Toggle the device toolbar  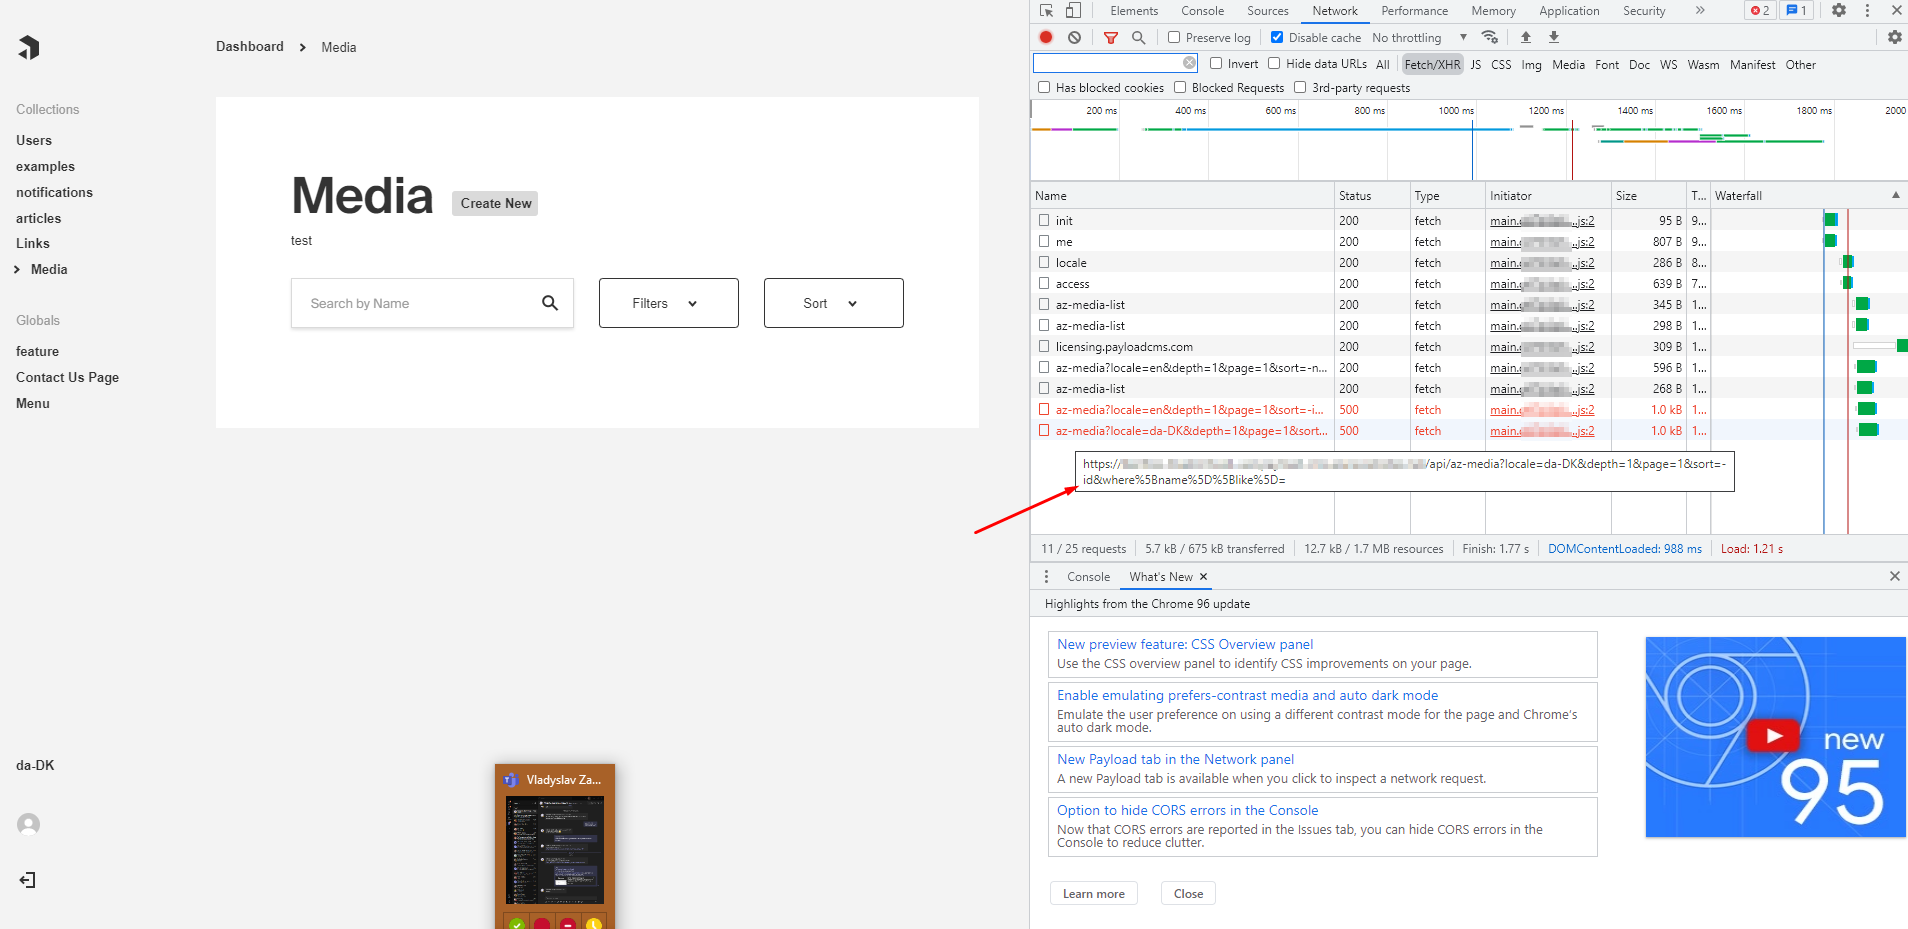click(1073, 11)
